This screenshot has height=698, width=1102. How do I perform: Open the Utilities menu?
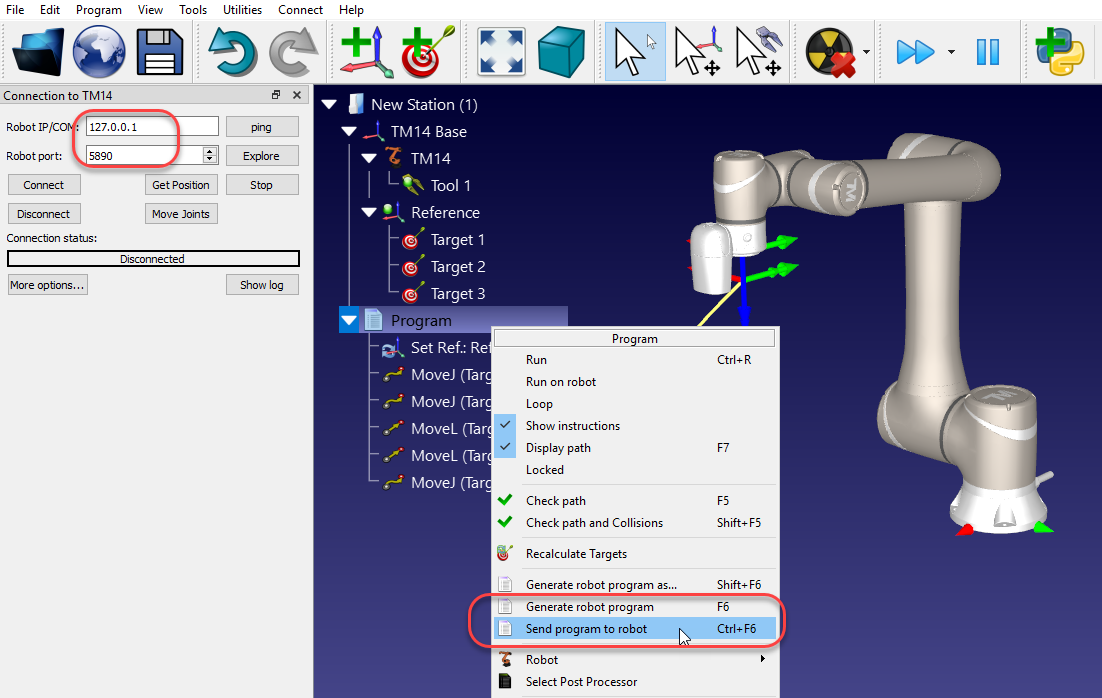(242, 9)
